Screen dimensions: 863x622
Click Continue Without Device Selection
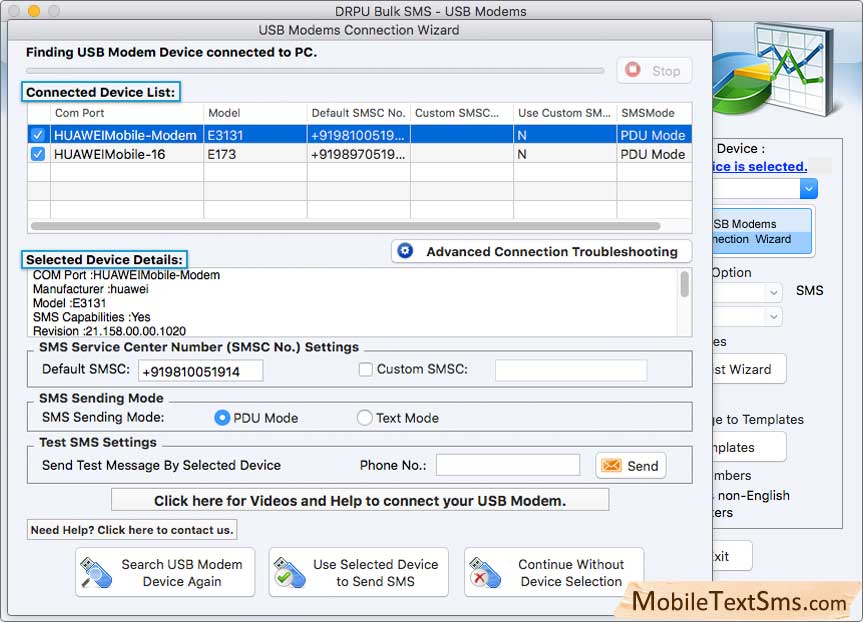pos(554,572)
